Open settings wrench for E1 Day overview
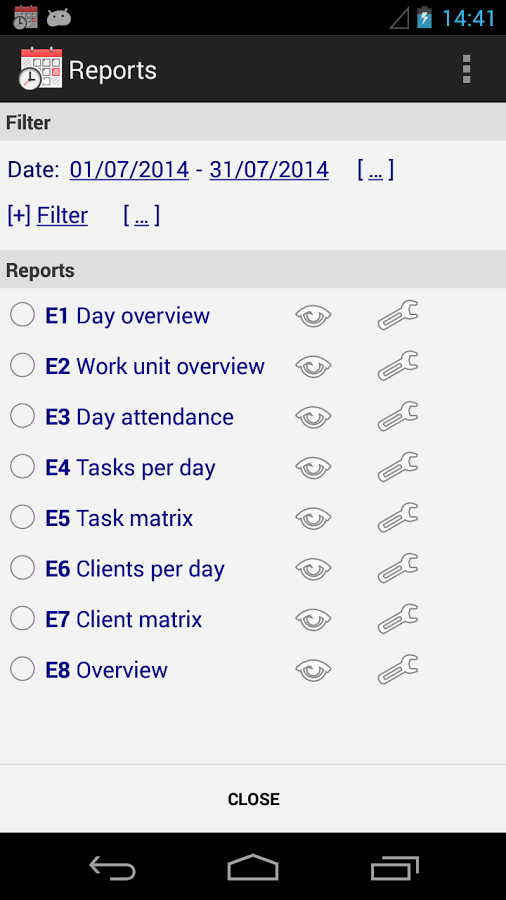Screen dimensions: 506x900 [398, 315]
